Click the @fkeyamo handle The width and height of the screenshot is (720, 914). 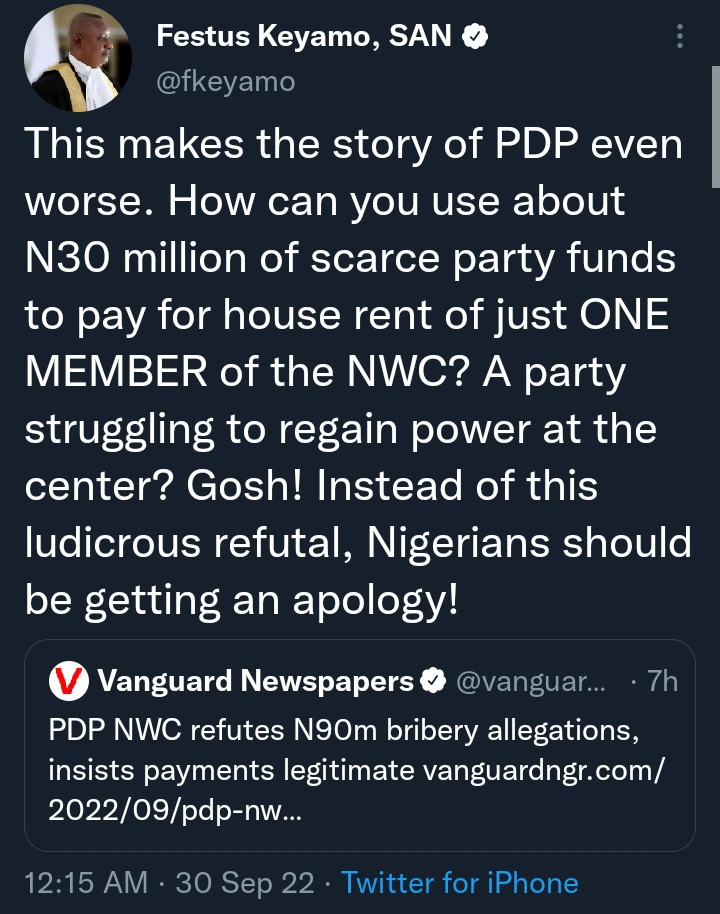(x=226, y=81)
